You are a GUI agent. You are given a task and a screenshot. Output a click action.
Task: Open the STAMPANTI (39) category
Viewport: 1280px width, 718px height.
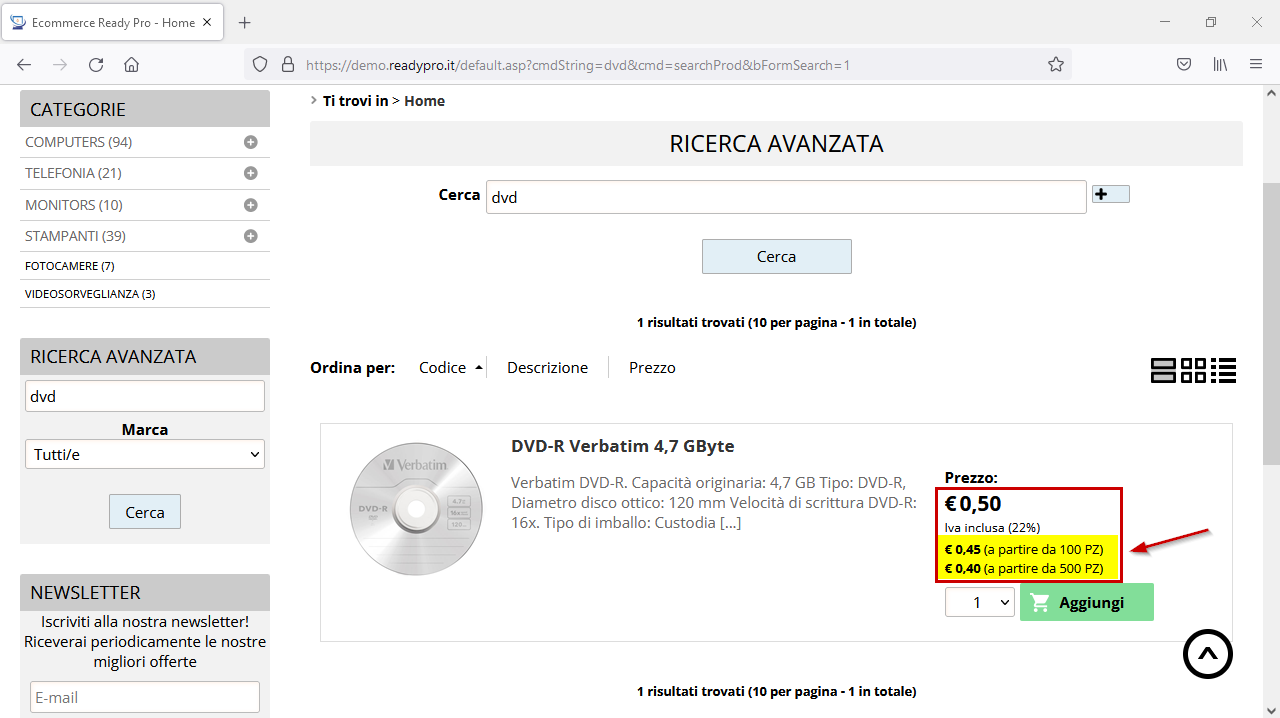point(75,236)
